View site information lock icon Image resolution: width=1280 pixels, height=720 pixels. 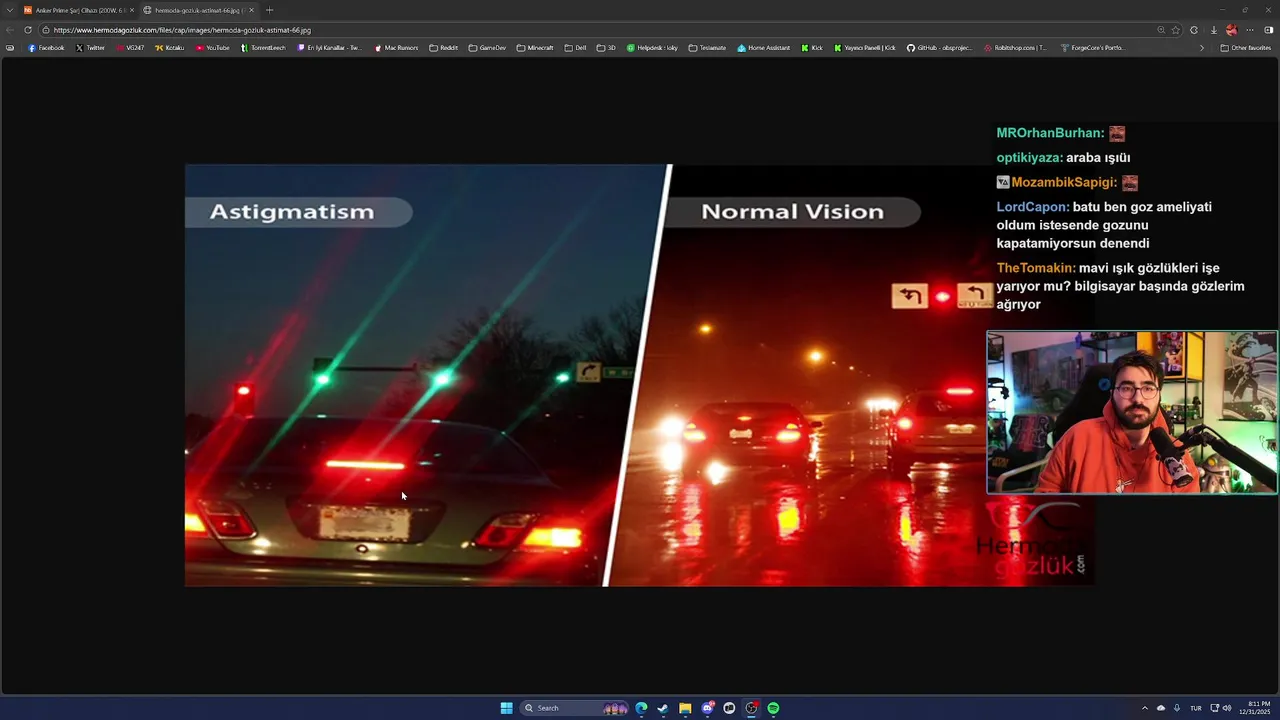[x=46, y=30]
